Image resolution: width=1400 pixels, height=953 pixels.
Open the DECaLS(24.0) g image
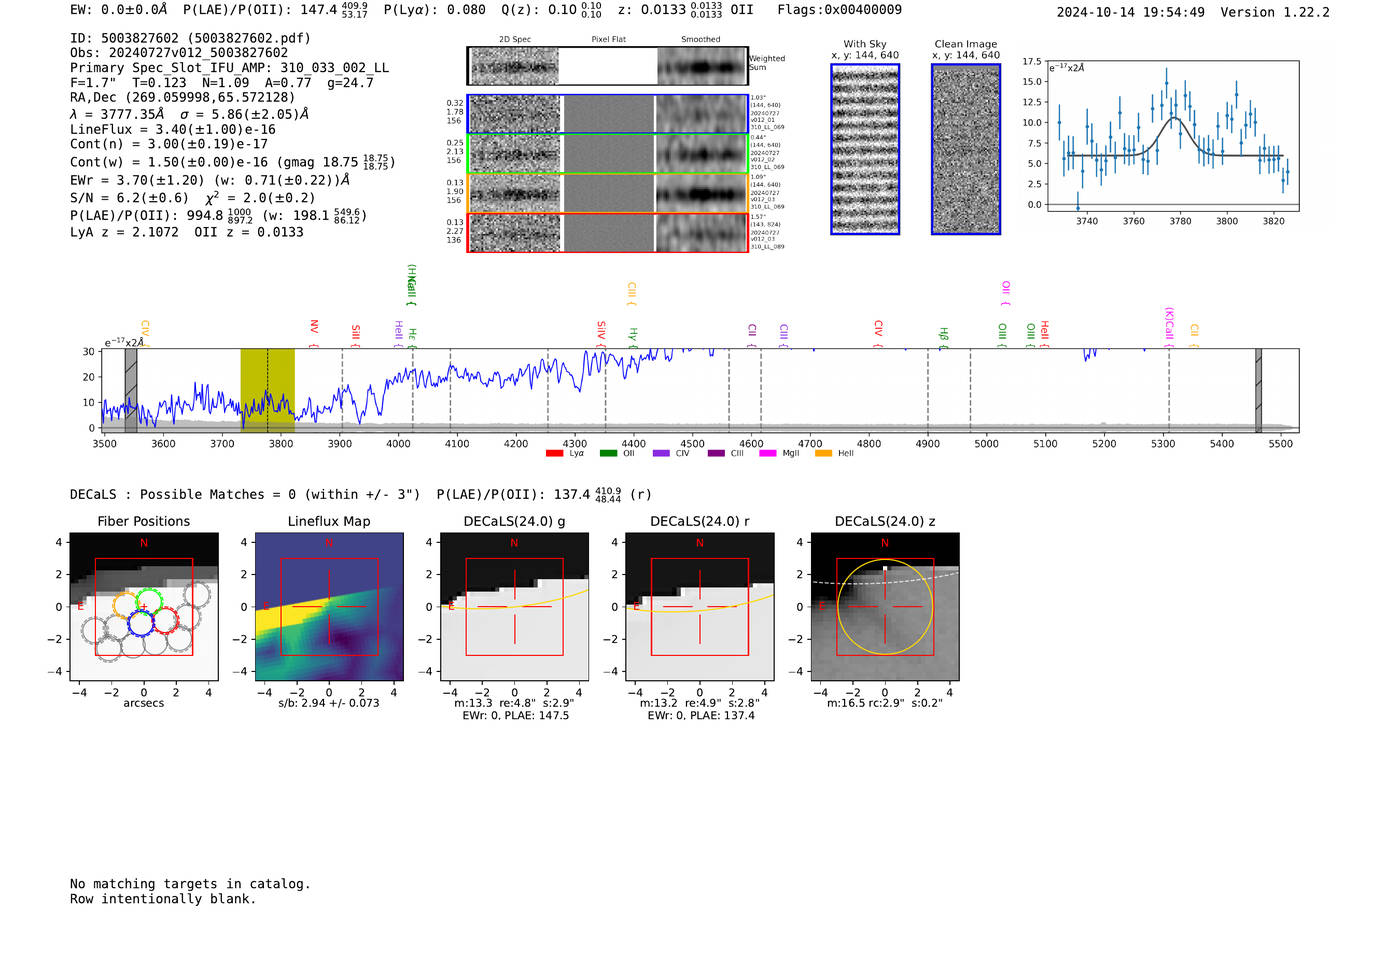tap(514, 607)
